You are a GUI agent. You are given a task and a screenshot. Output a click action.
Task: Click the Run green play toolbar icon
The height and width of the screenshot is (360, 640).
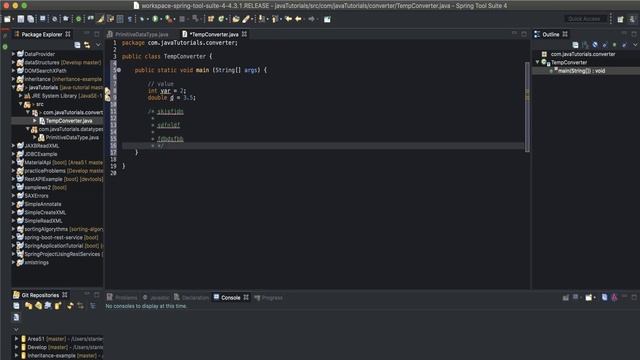pyautogui.click(x=155, y=19)
